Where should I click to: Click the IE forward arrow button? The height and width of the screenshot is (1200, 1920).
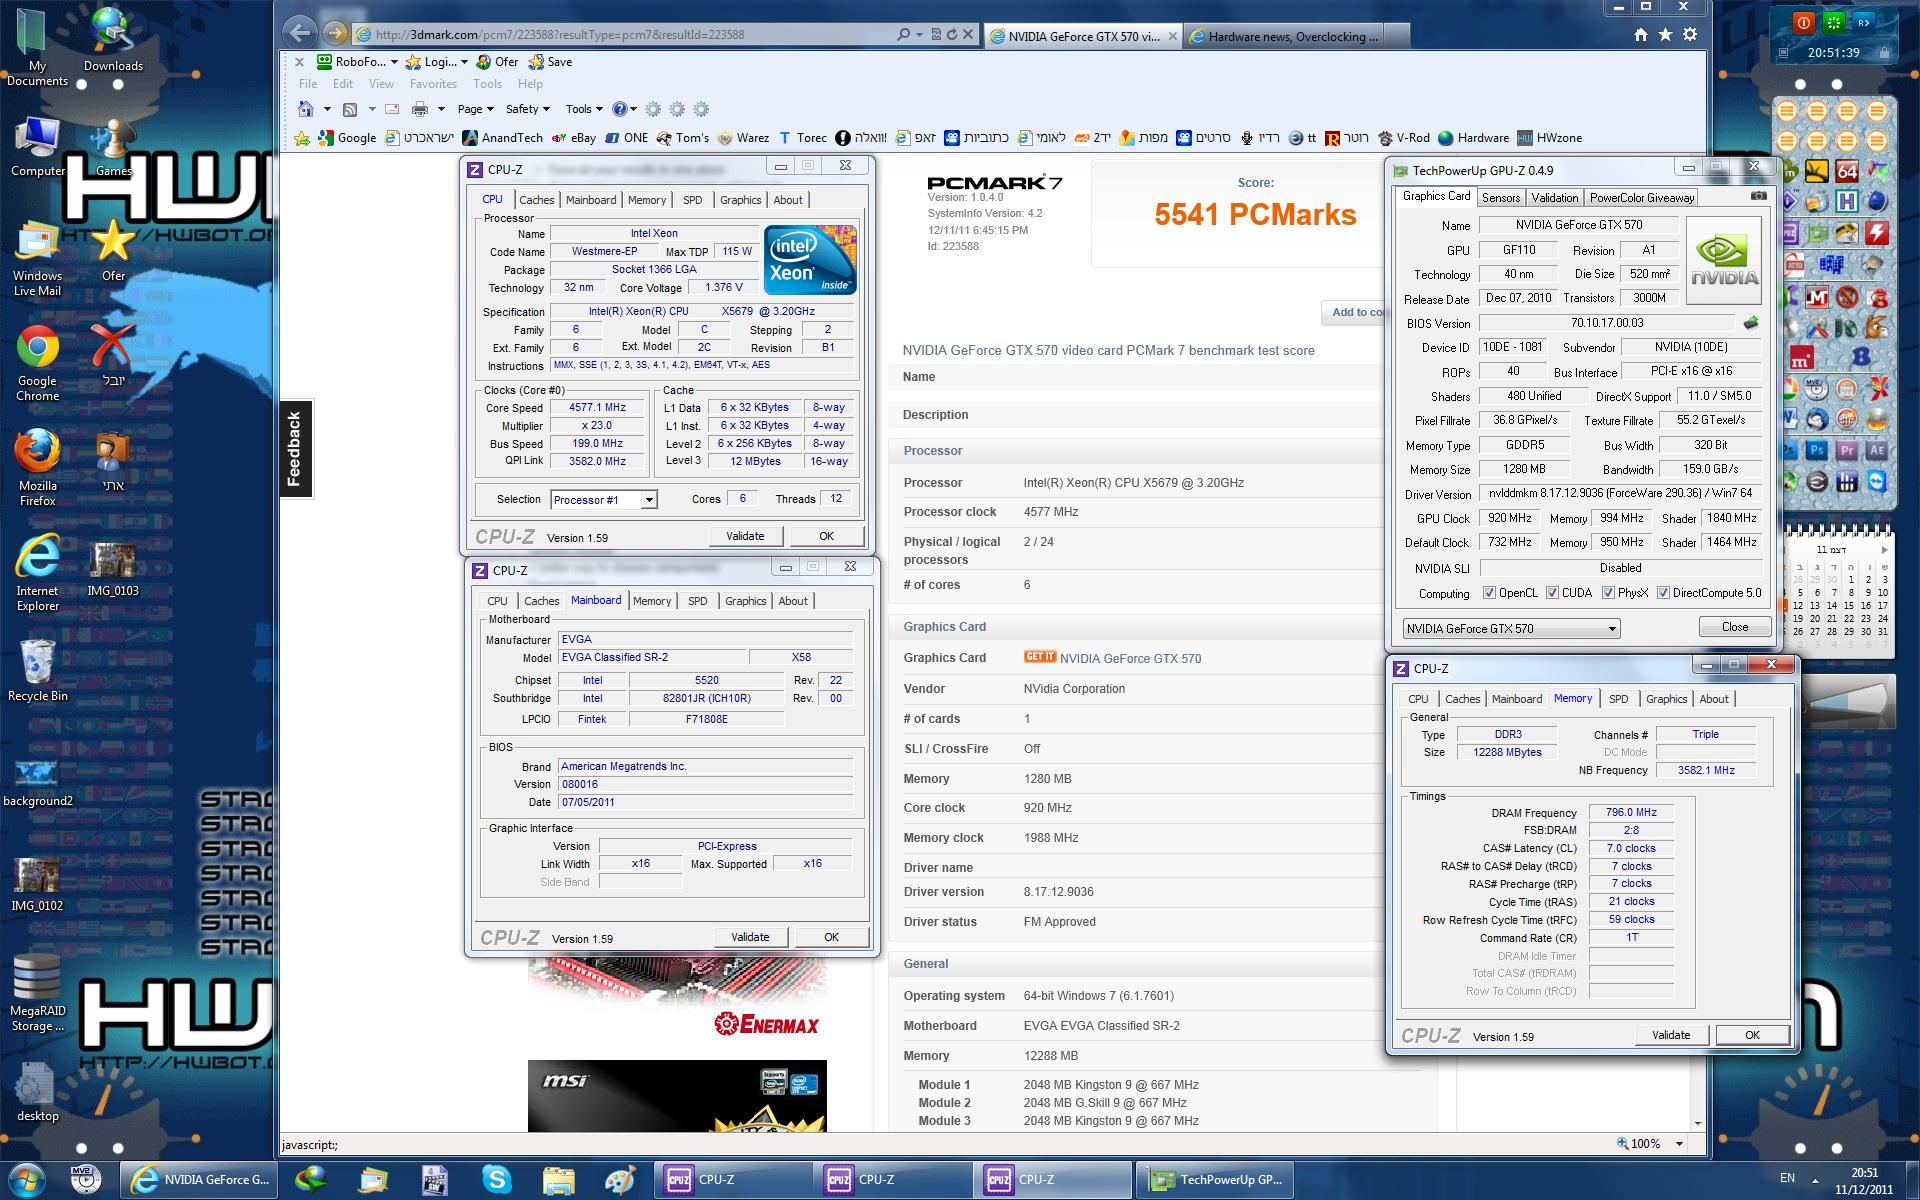point(336,34)
